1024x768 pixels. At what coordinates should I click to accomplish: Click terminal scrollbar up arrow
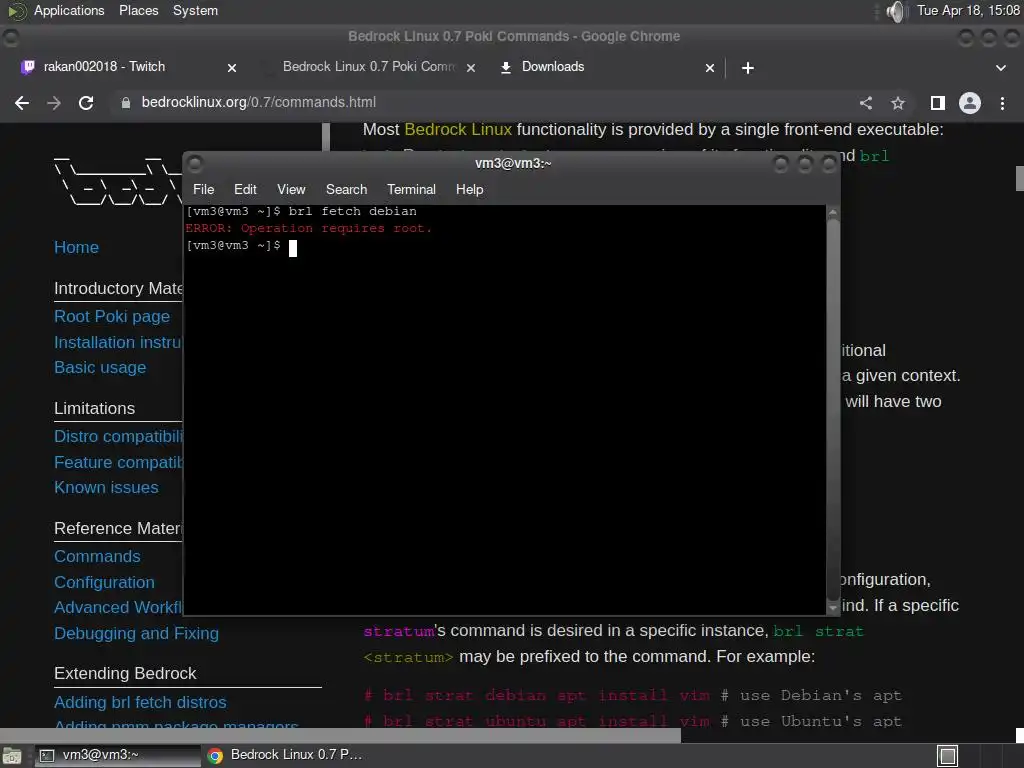click(x=833, y=213)
